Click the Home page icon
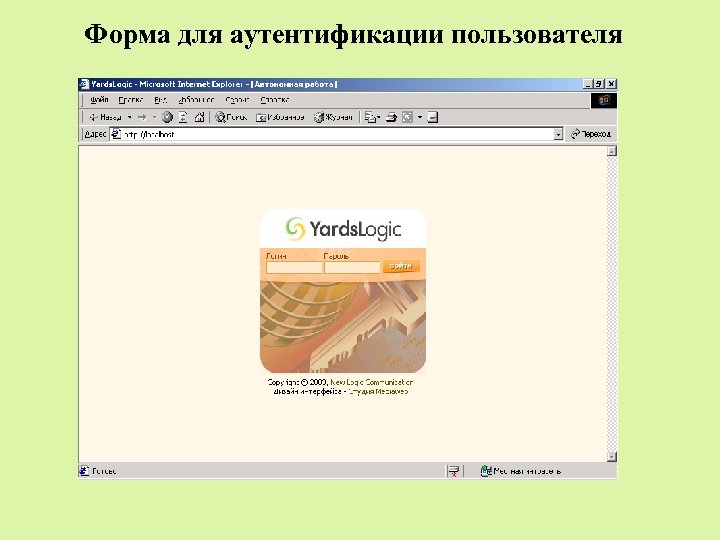The height and width of the screenshot is (540, 720). click(199, 118)
